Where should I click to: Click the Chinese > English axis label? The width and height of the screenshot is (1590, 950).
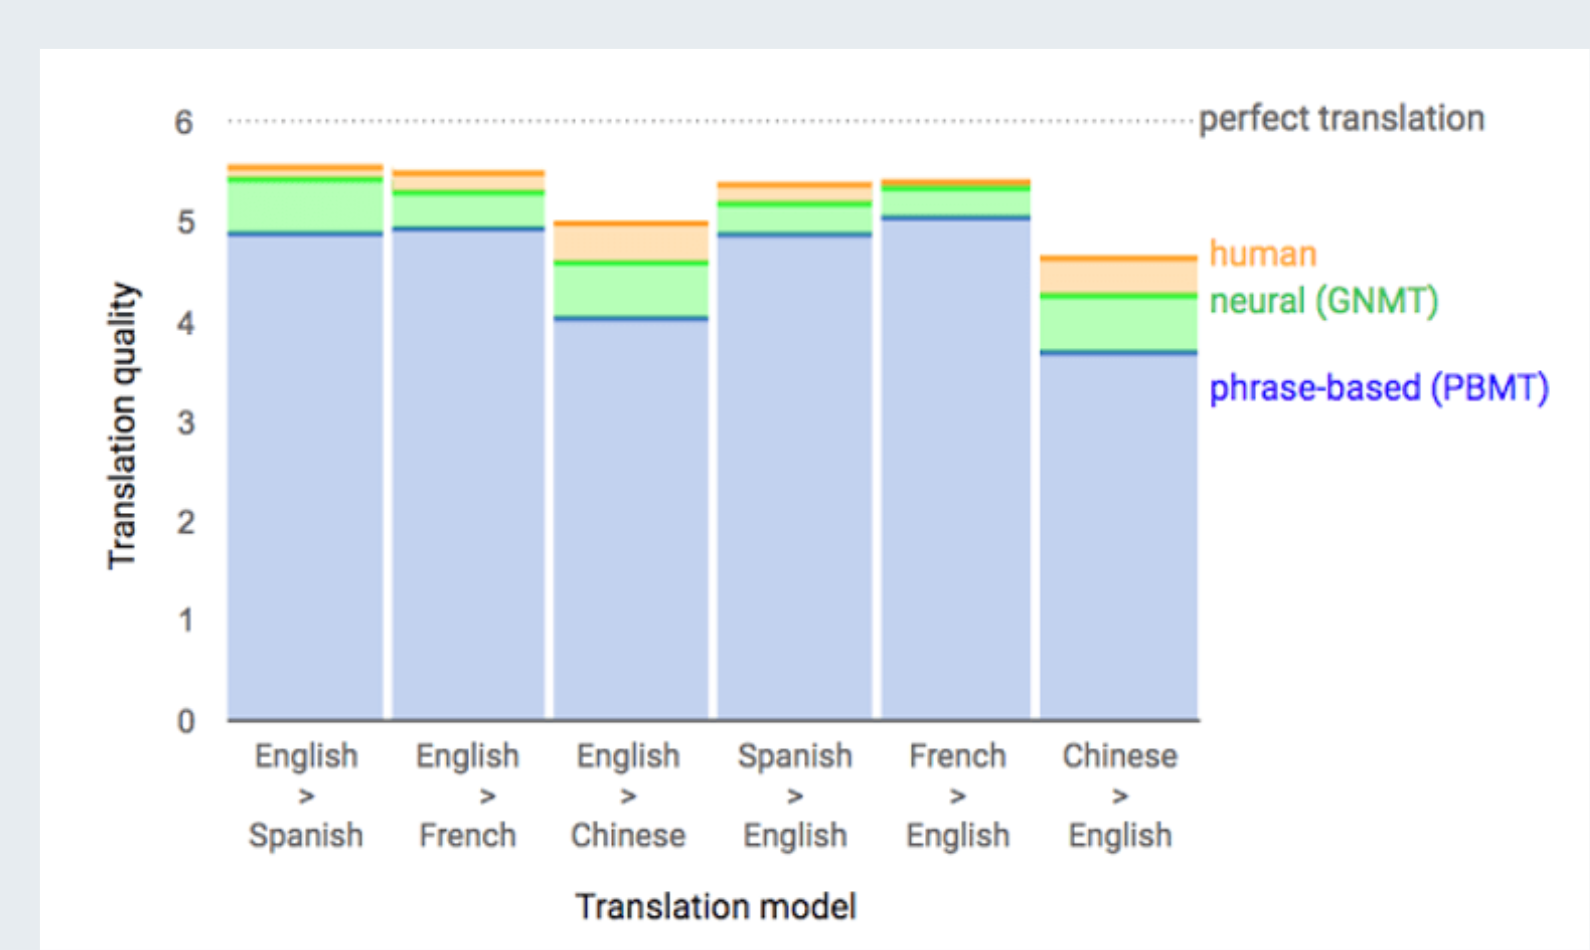coord(1119,795)
